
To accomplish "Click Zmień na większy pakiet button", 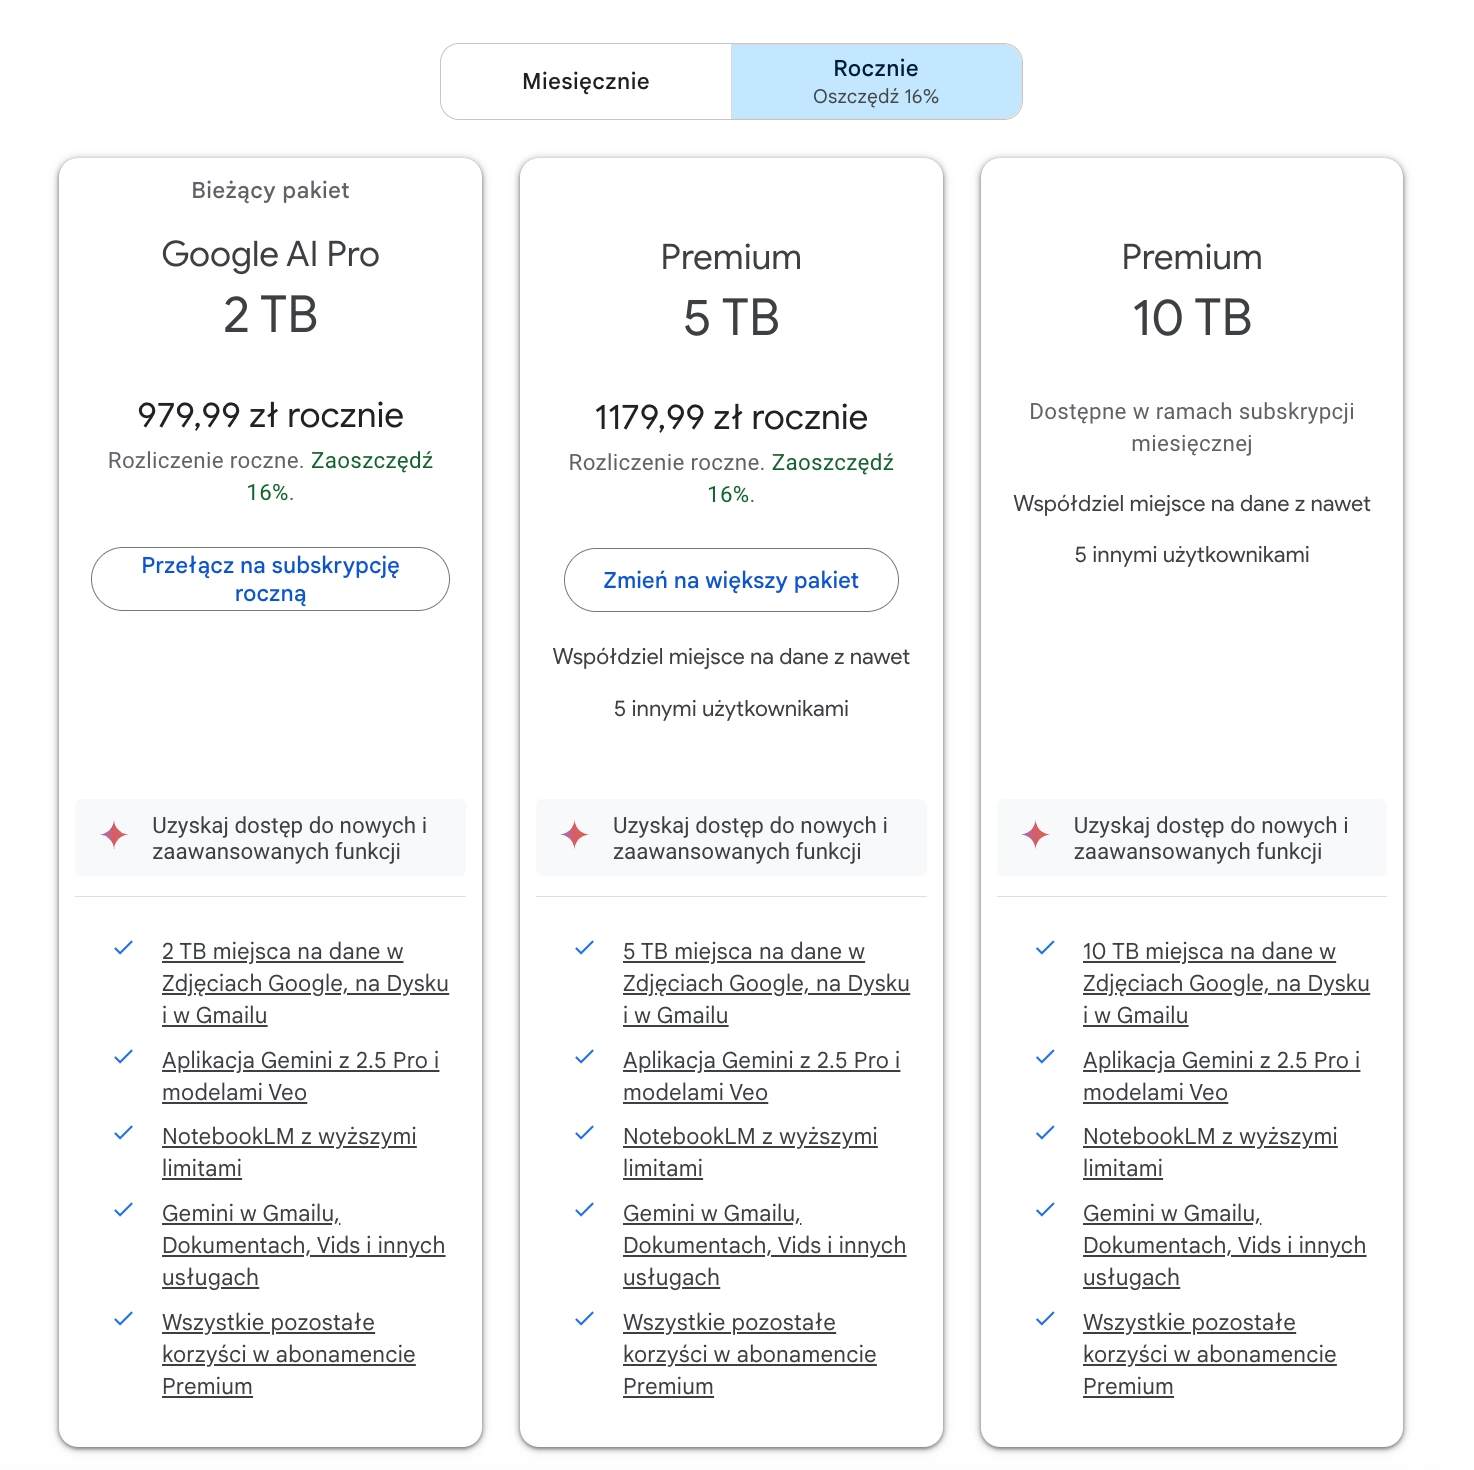I will (731, 580).
